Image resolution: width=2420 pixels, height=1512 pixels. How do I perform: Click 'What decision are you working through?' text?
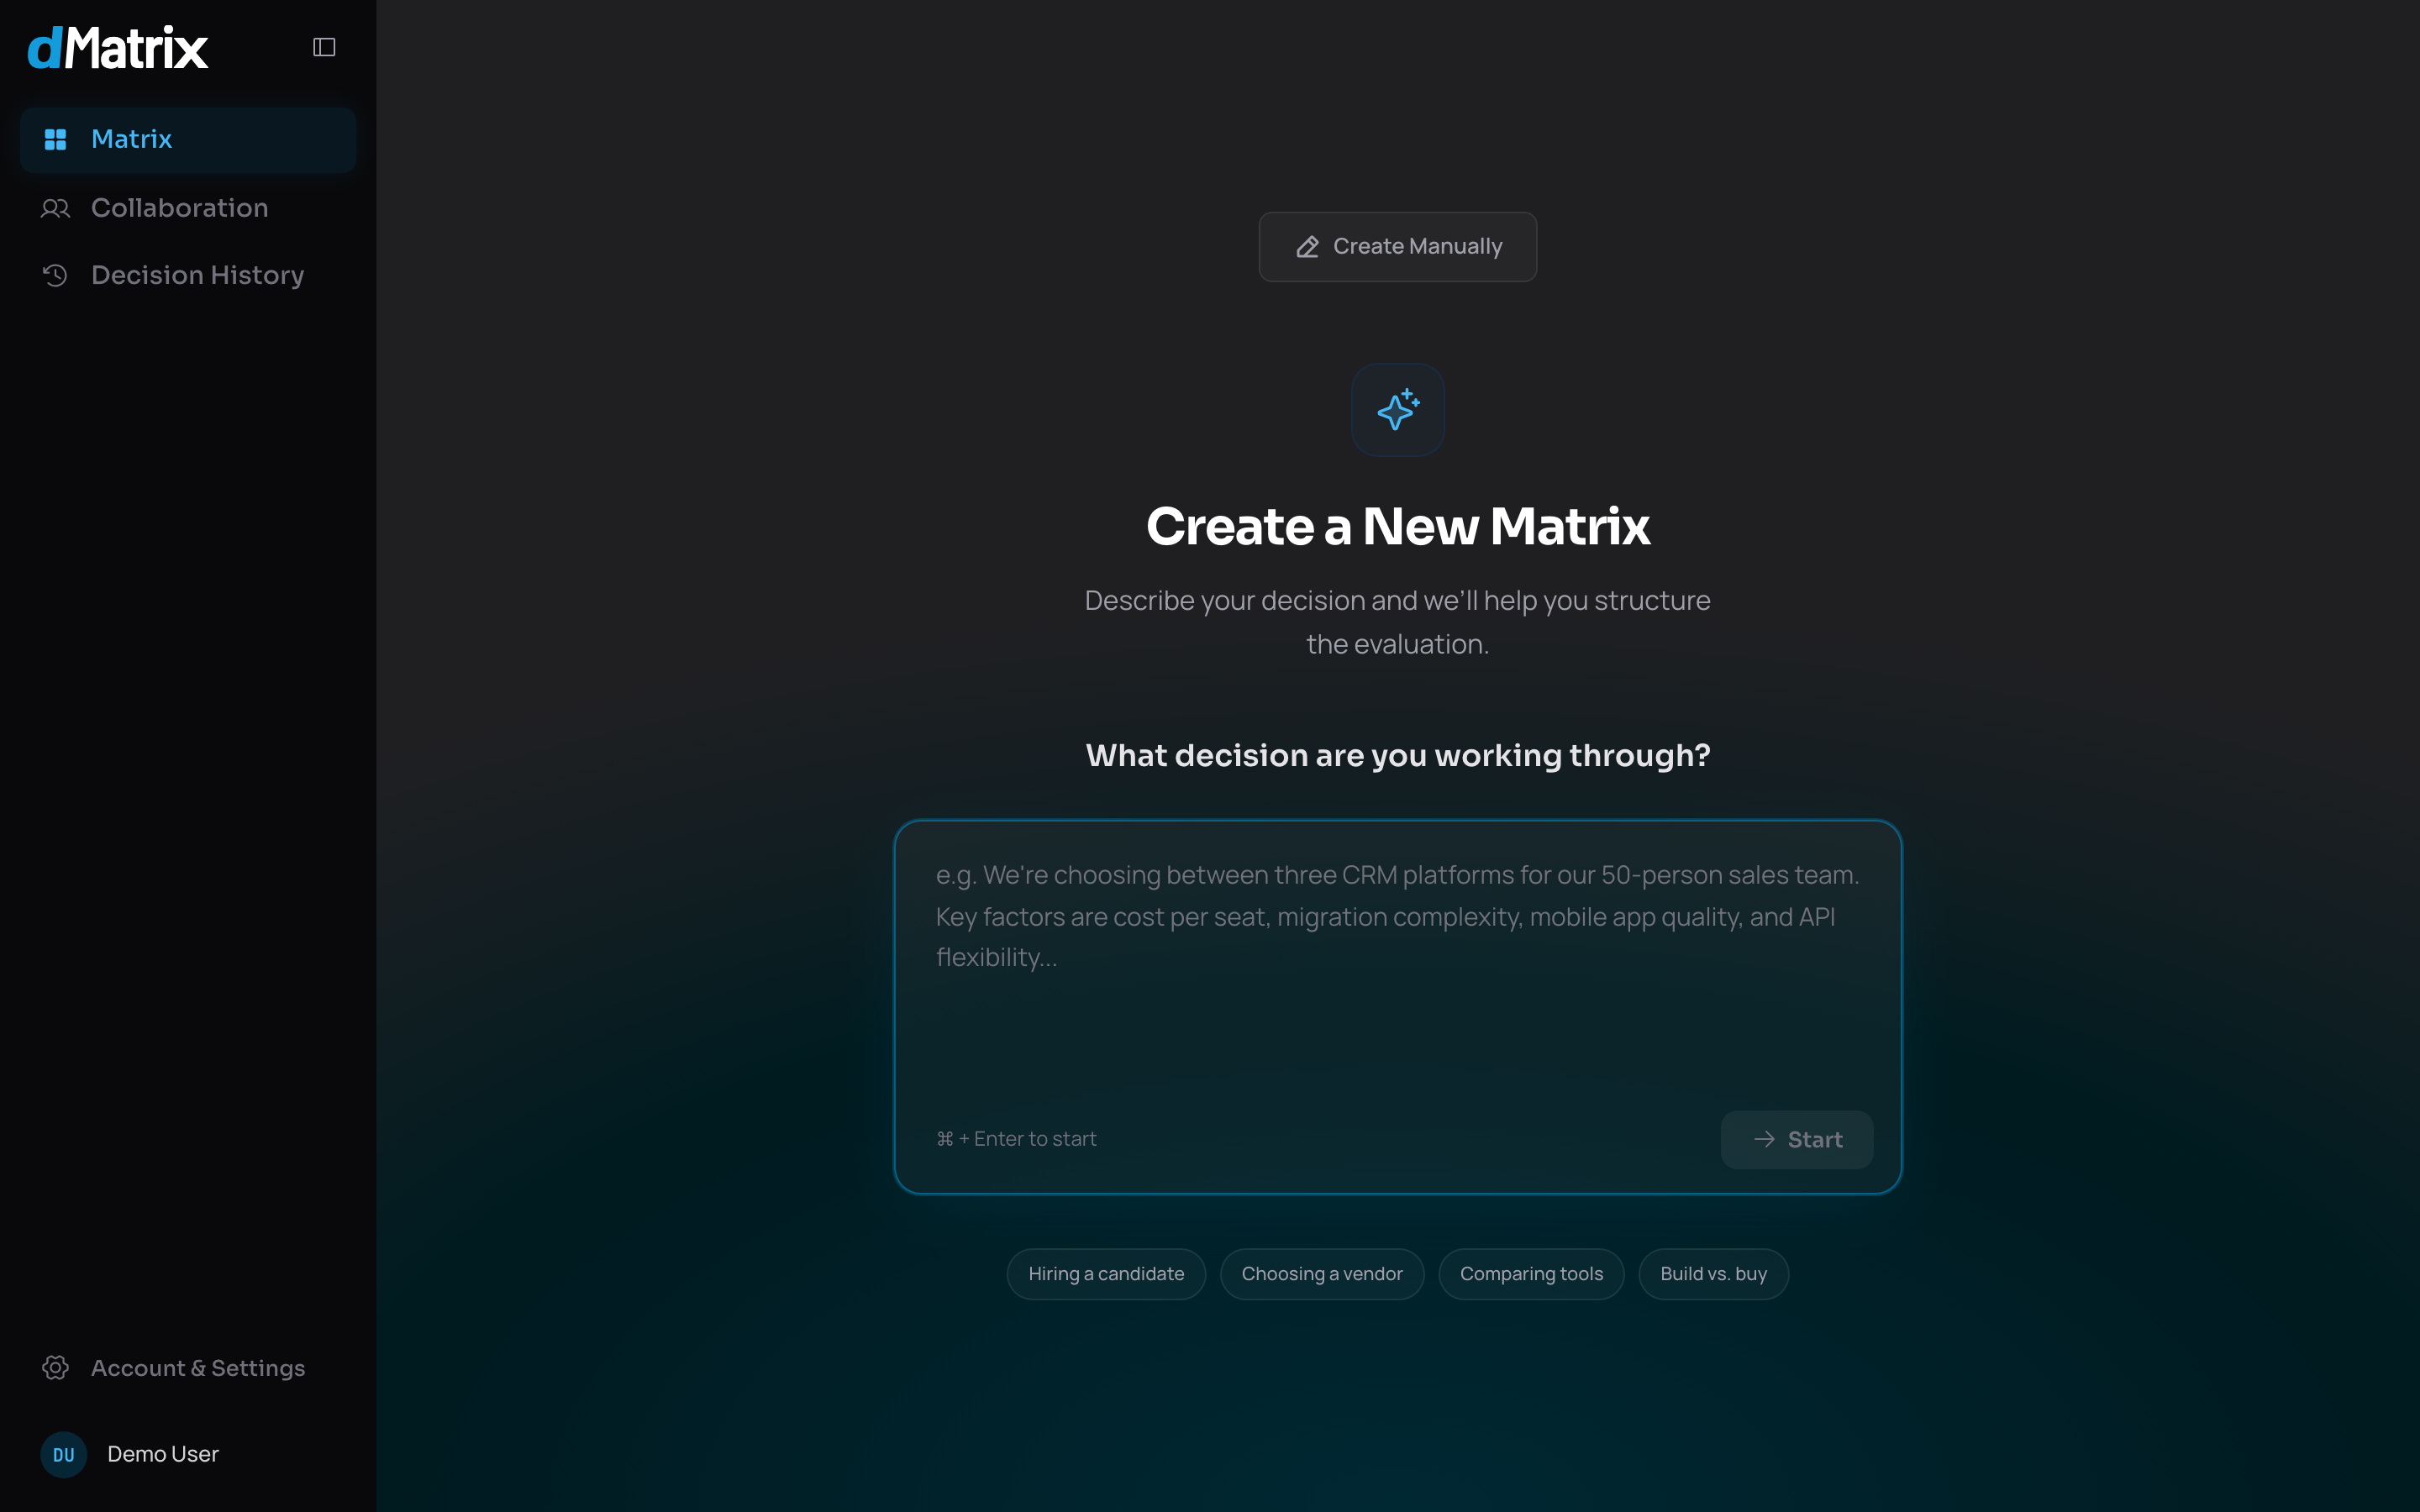click(1397, 755)
